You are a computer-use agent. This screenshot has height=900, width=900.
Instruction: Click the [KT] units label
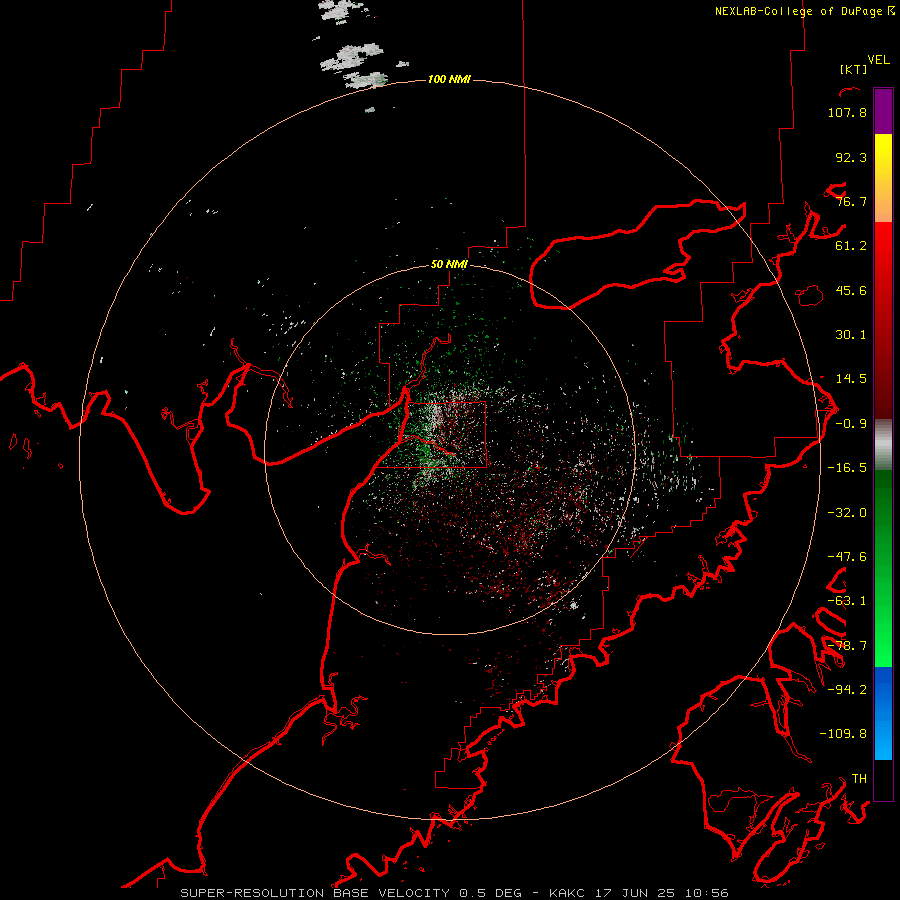pos(853,69)
